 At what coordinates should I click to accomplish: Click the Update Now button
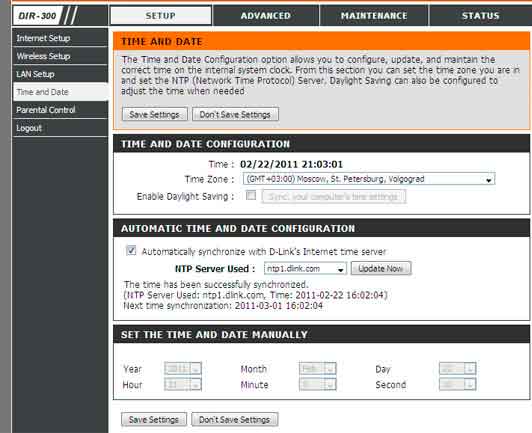(381, 268)
